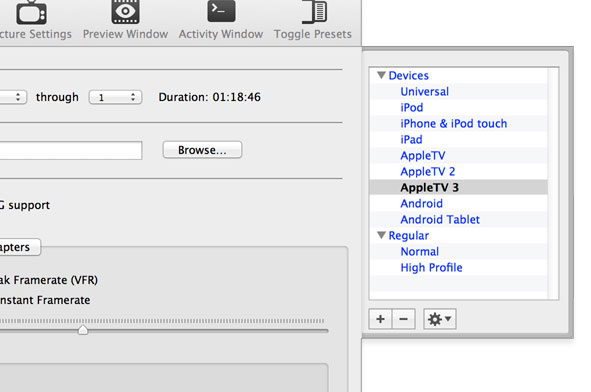The image size is (591, 392).
Task: Add a new preset with the plus button
Action: (x=380, y=319)
